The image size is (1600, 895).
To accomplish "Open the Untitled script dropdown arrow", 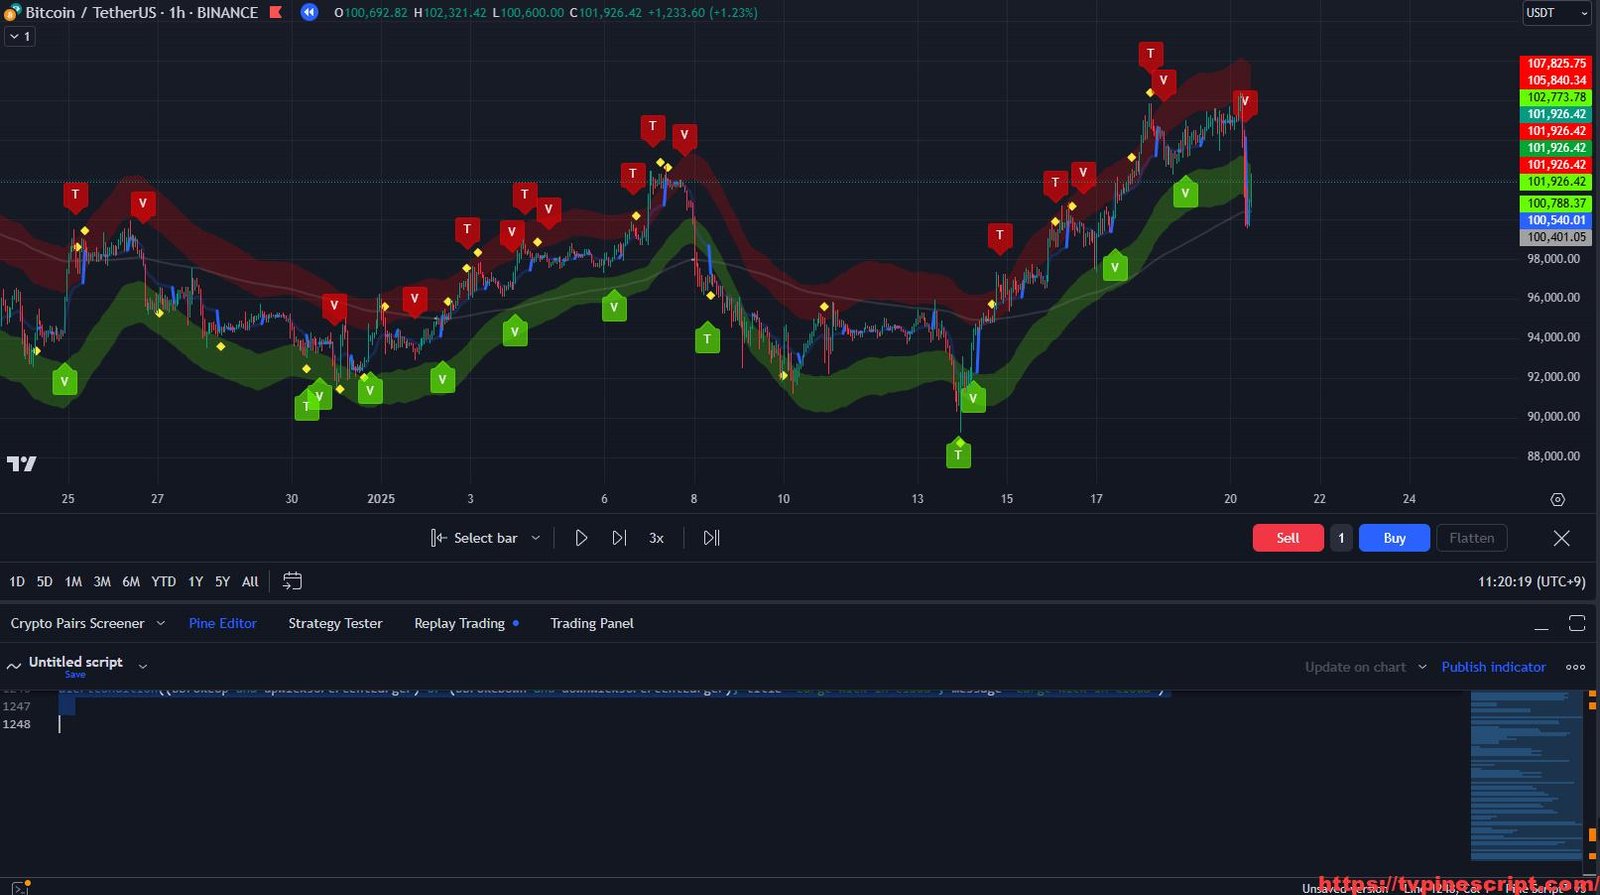I will (x=143, y=666).
